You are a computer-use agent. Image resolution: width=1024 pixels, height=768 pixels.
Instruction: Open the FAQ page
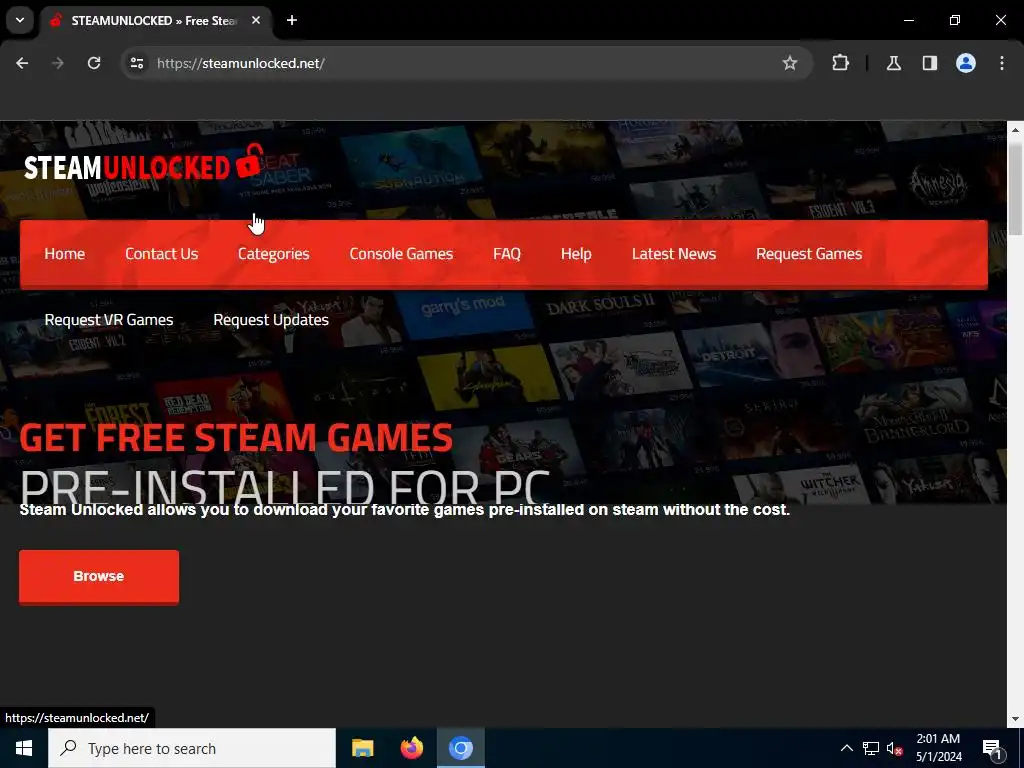point(507,253)
